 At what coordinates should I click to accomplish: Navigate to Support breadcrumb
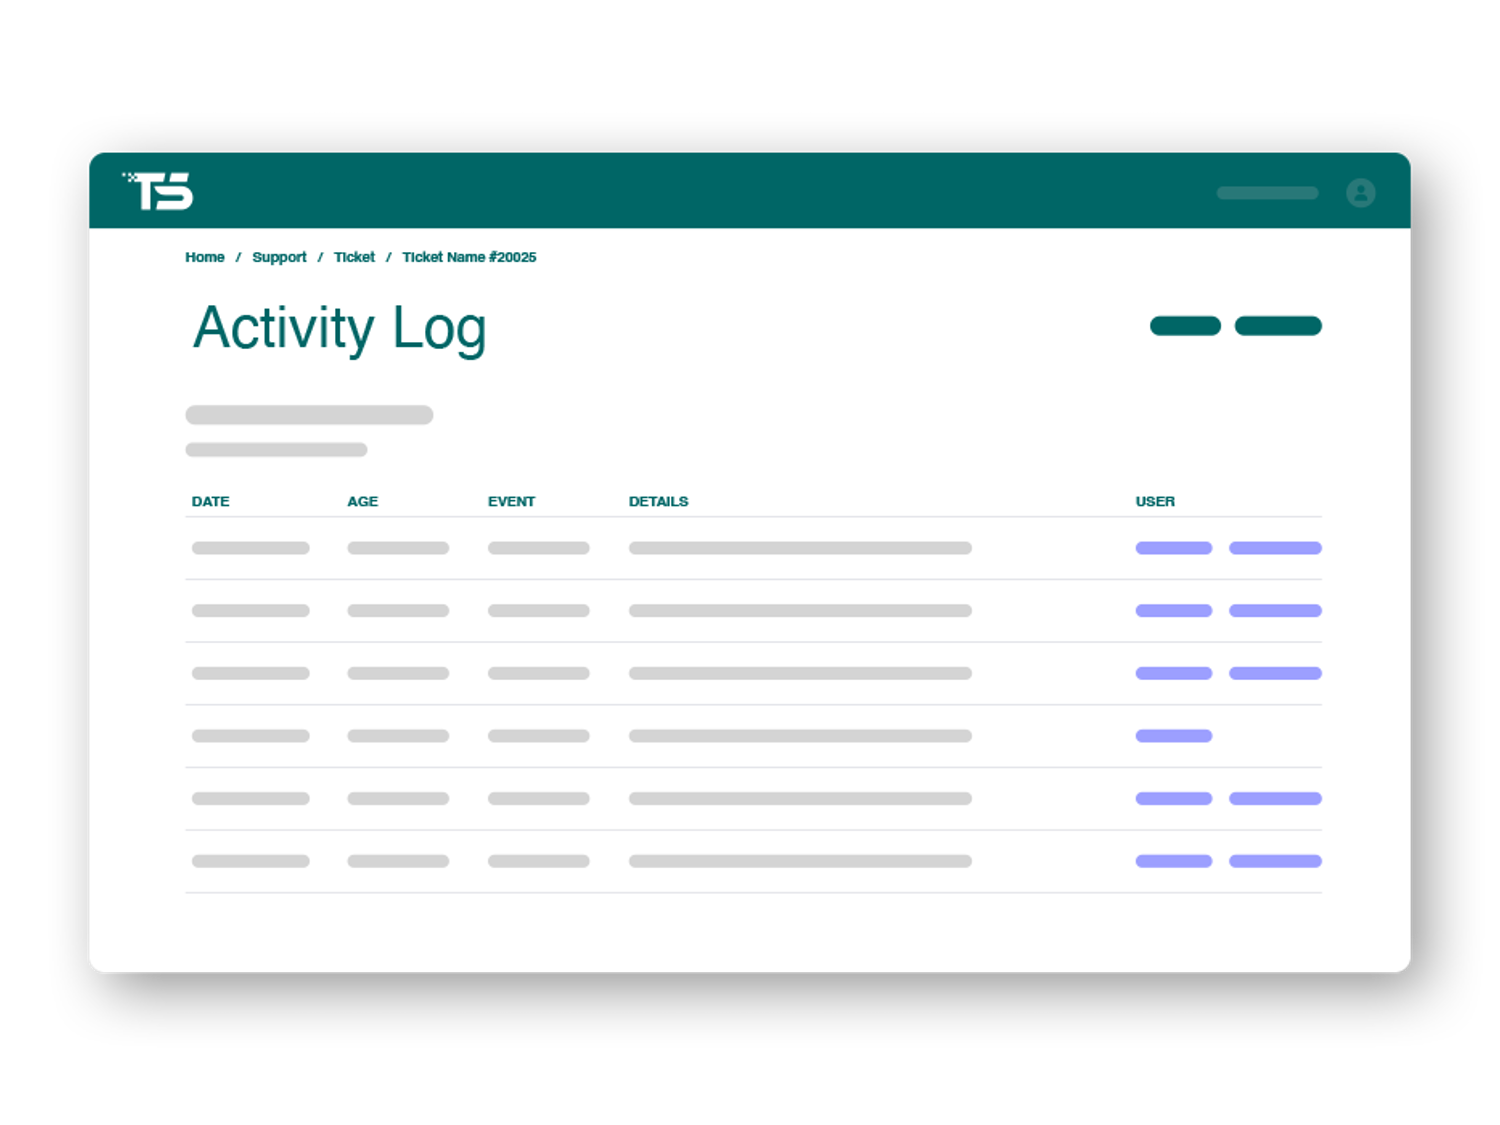tap(279, 257)
